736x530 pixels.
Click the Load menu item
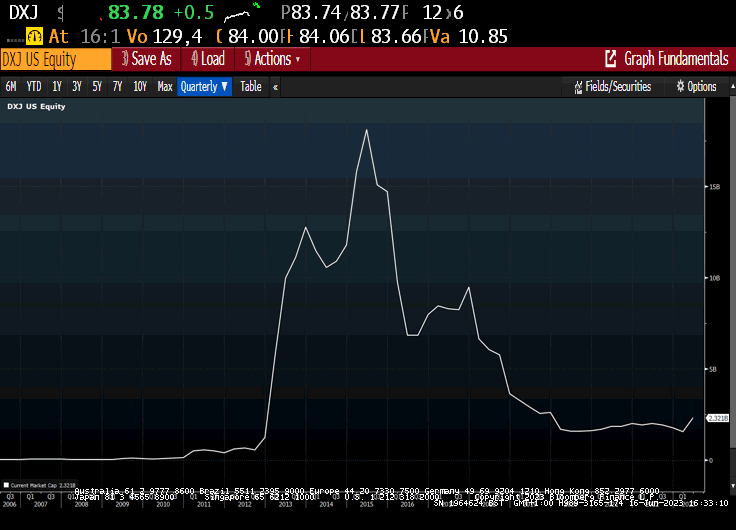(208, 59)
